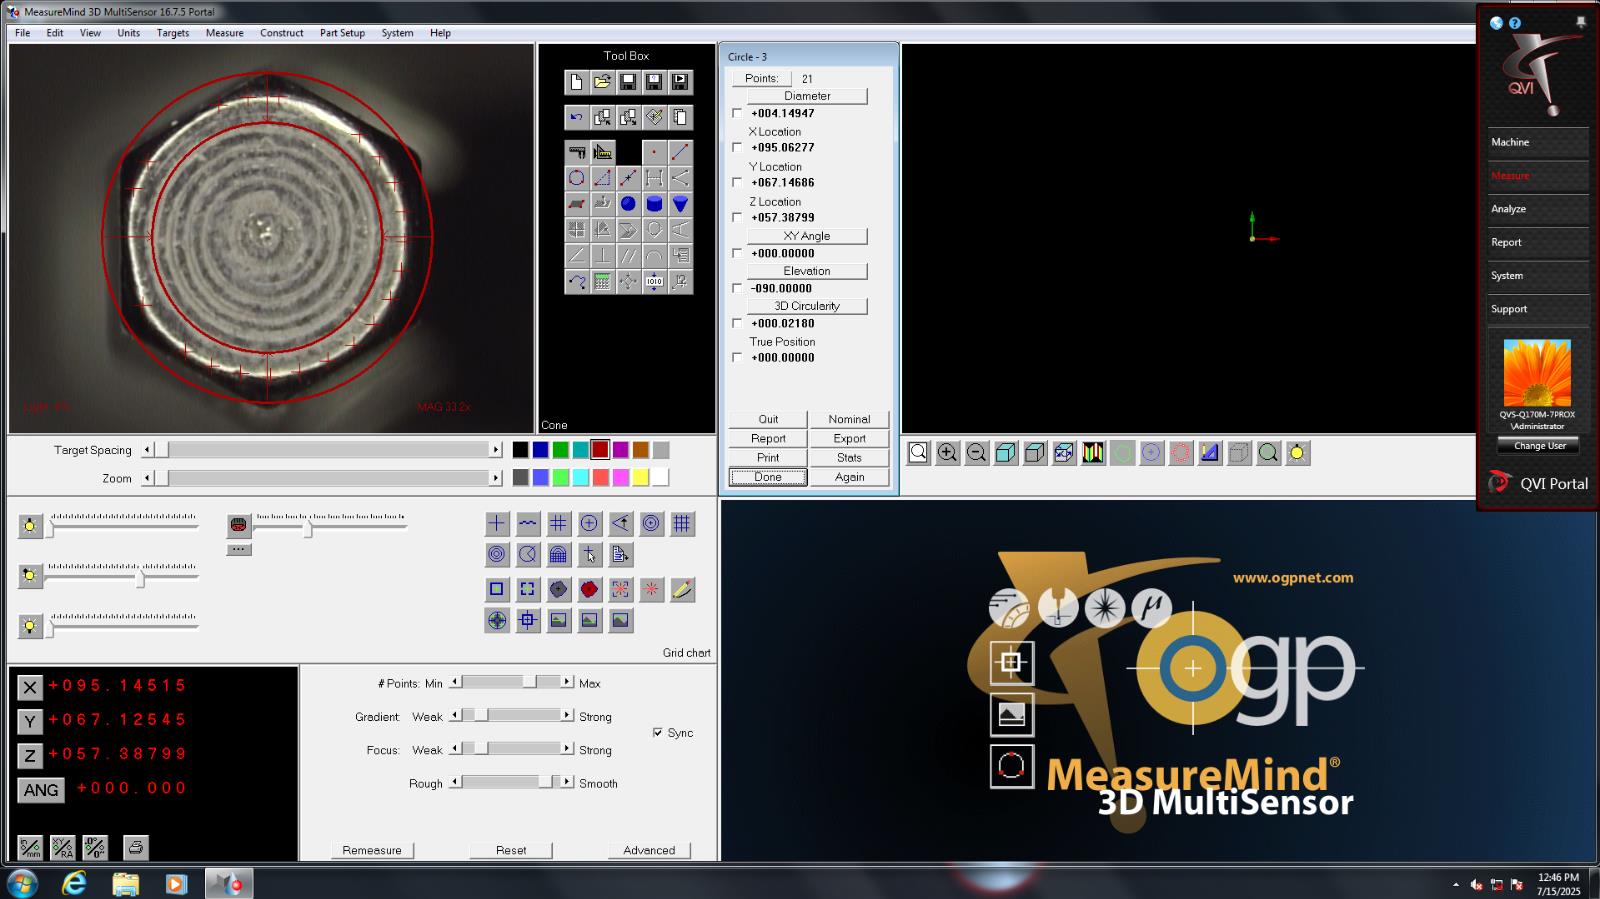Enable the 3D Circularity value checkbox
Image resolution: width=1600 pixels, height=899 pixels.
click(738, 323)
